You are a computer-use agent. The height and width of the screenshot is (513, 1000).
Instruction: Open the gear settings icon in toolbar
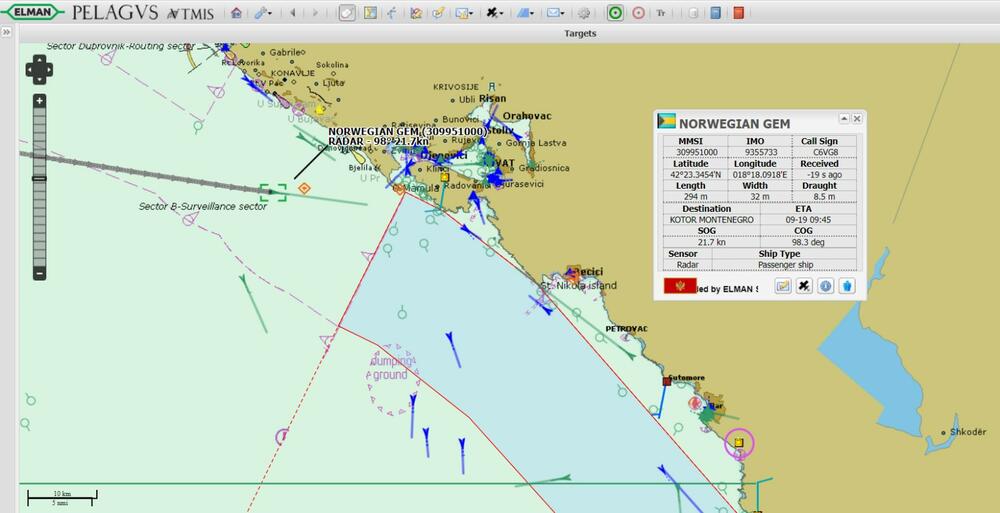click(x=585, y=13)
